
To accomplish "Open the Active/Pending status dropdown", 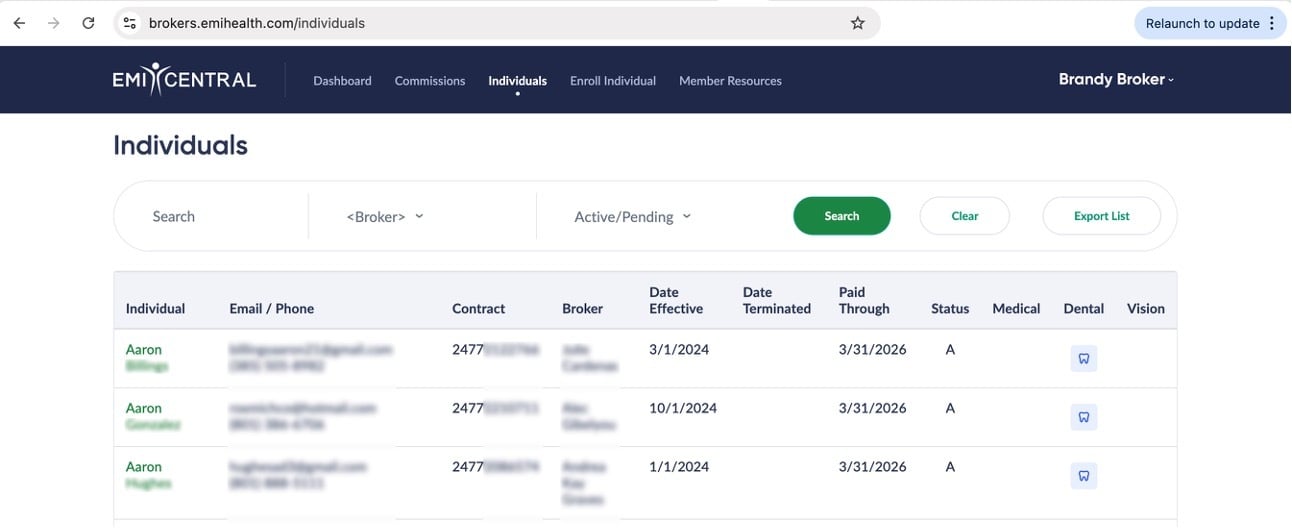I will 632,216.
